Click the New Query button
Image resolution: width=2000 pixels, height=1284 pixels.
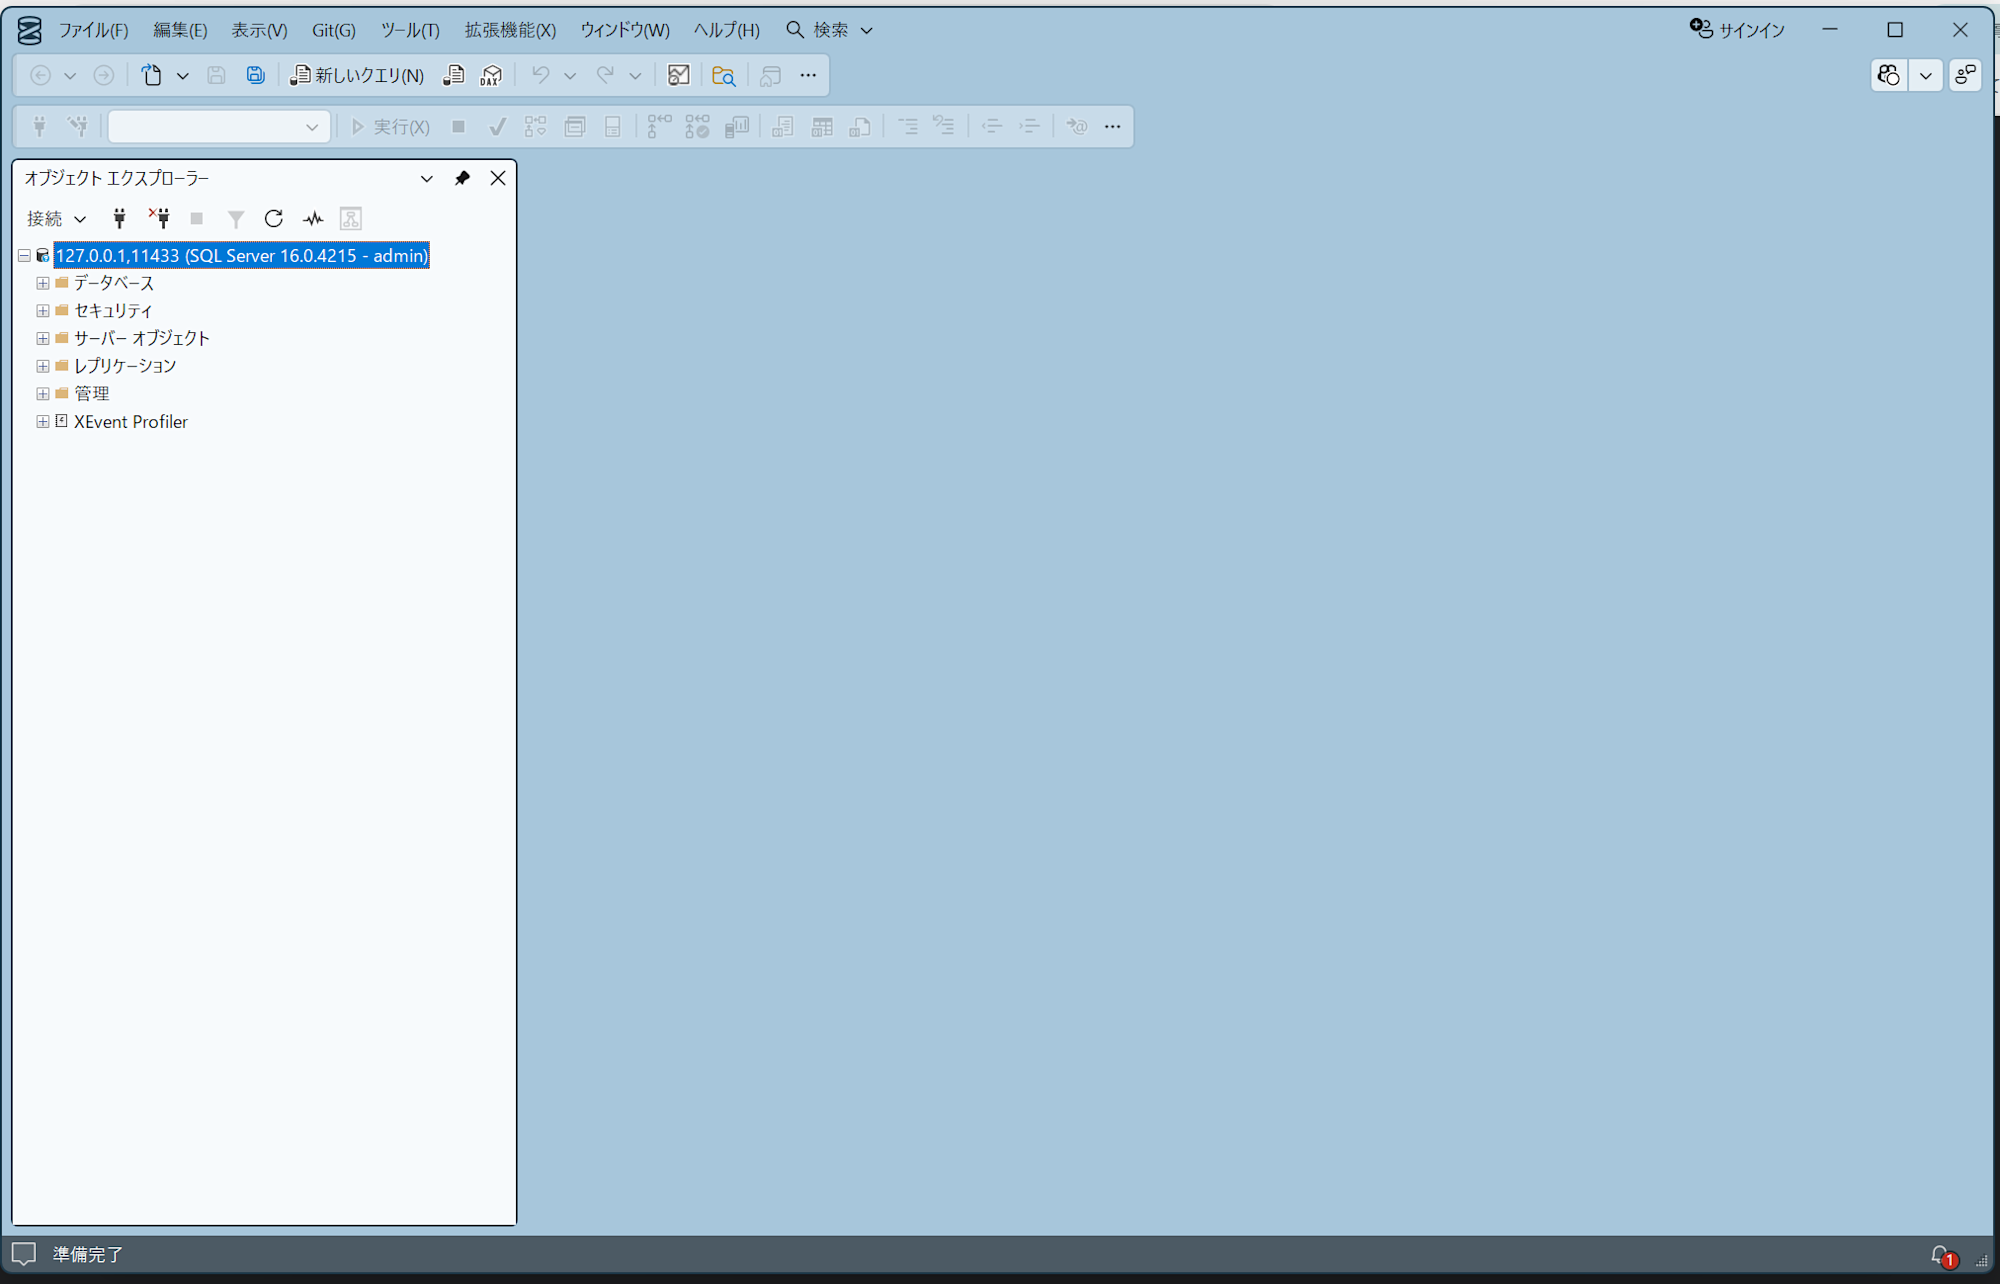[357, 75]
